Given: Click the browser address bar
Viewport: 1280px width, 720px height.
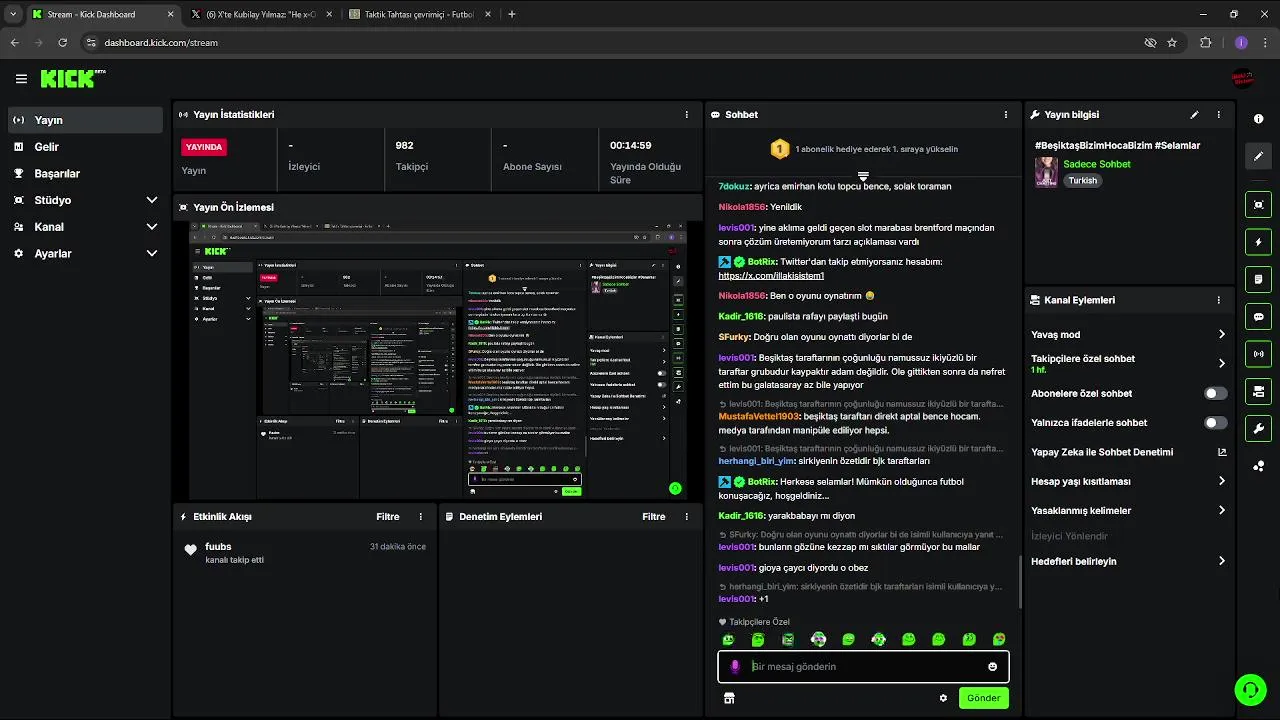Looking at the screenshot, I should coord(610,43).
